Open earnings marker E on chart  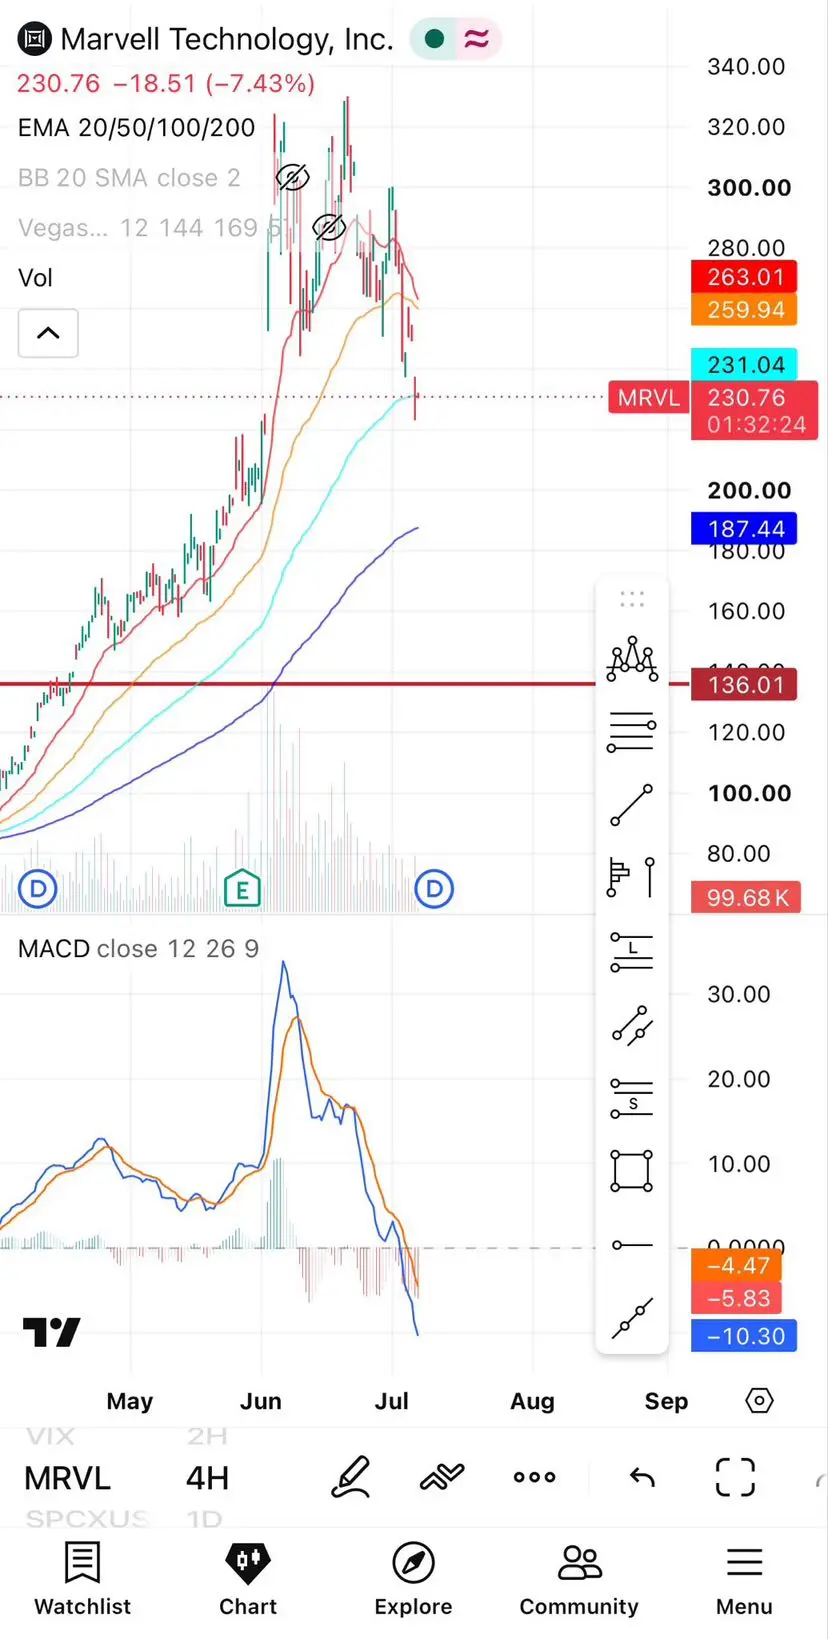(x=242, y=888)
